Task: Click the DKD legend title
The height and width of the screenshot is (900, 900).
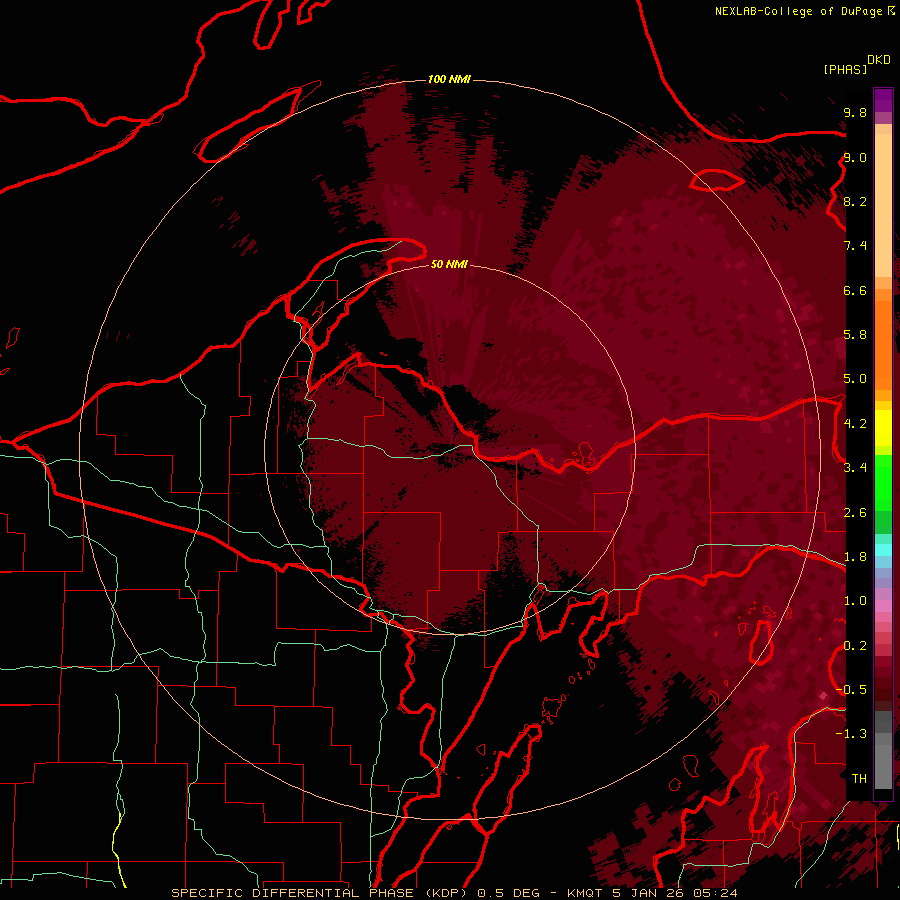Action: 878,60
